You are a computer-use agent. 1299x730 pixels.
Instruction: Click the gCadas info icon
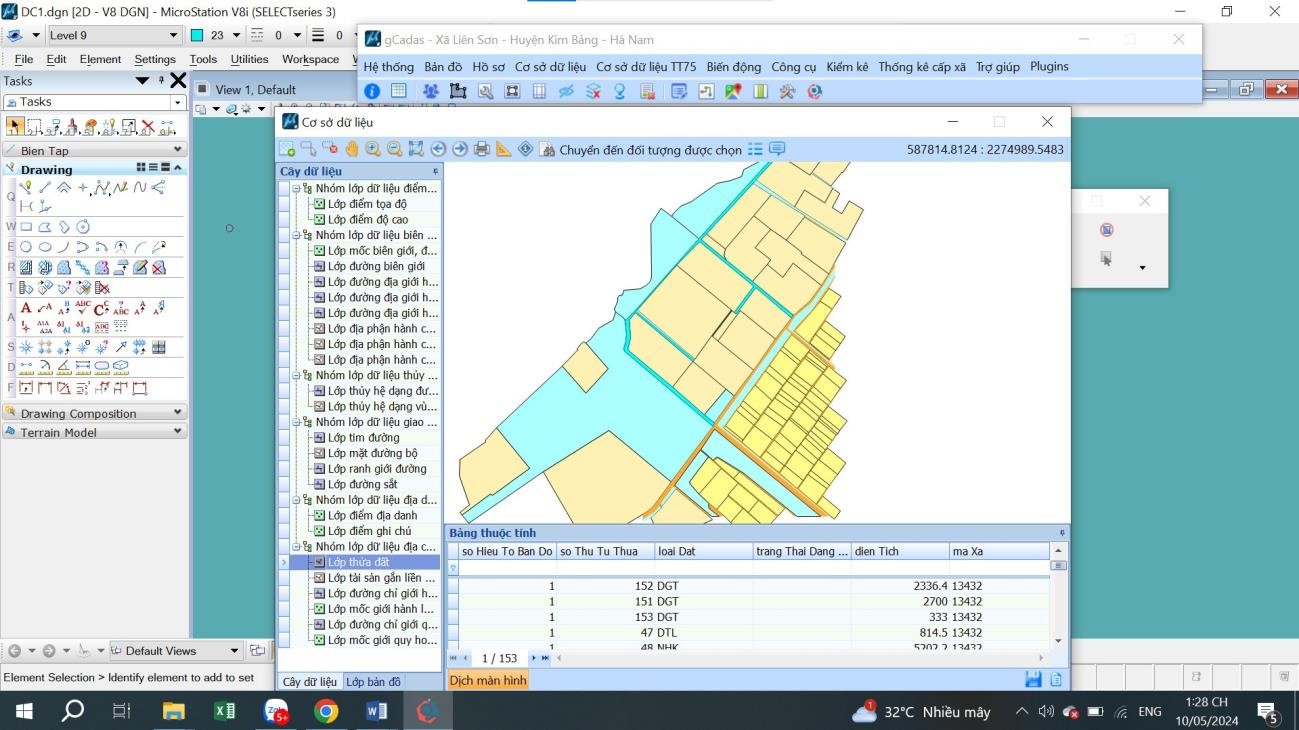pyautogui.click(x=372, y=91)
